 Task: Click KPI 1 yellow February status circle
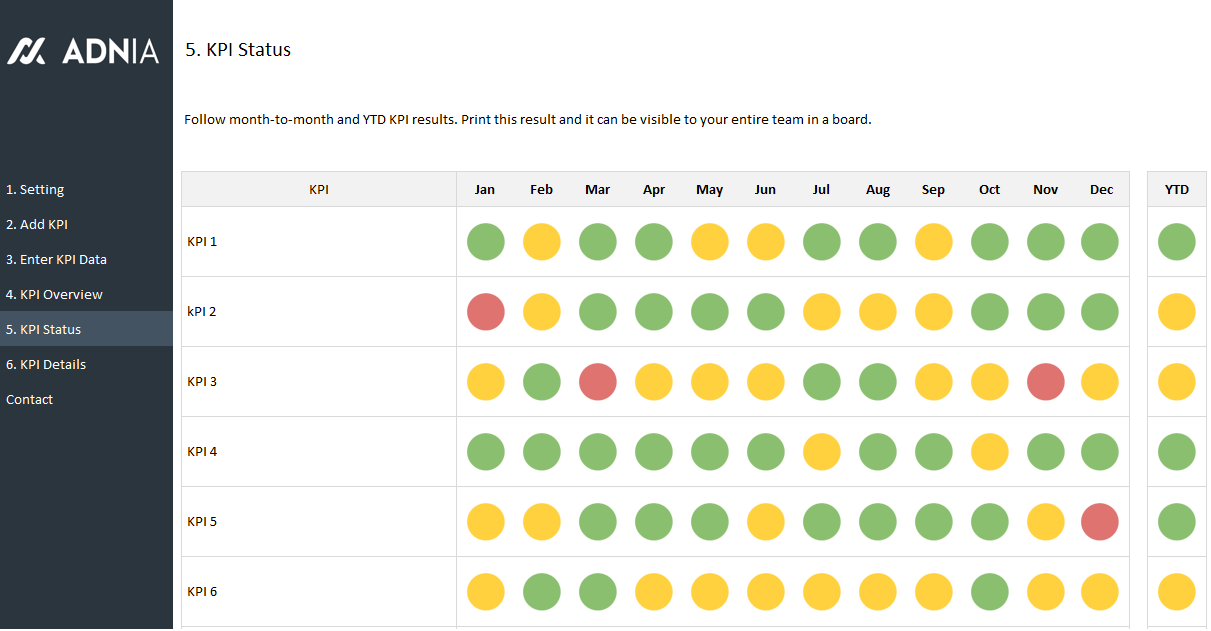pyautogui.click(x=542, y=242)
